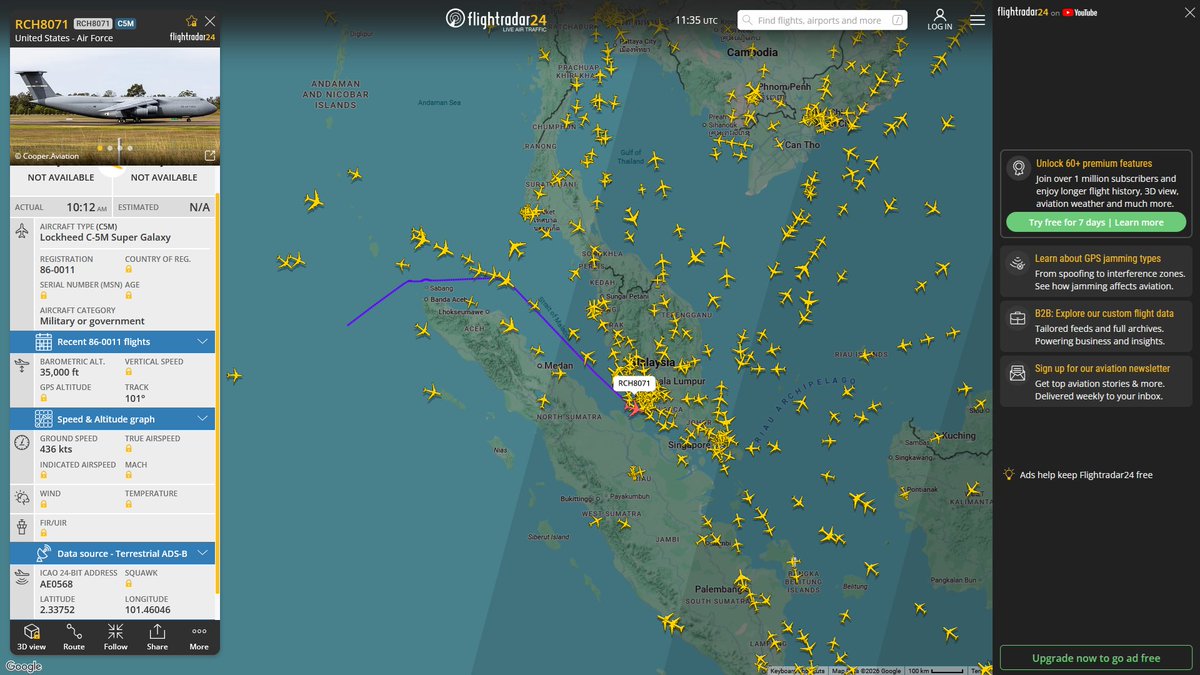This screenshot has height=675, width=1200.
Task: Click the lock under Vertical Speed
Action: (128, 373)
